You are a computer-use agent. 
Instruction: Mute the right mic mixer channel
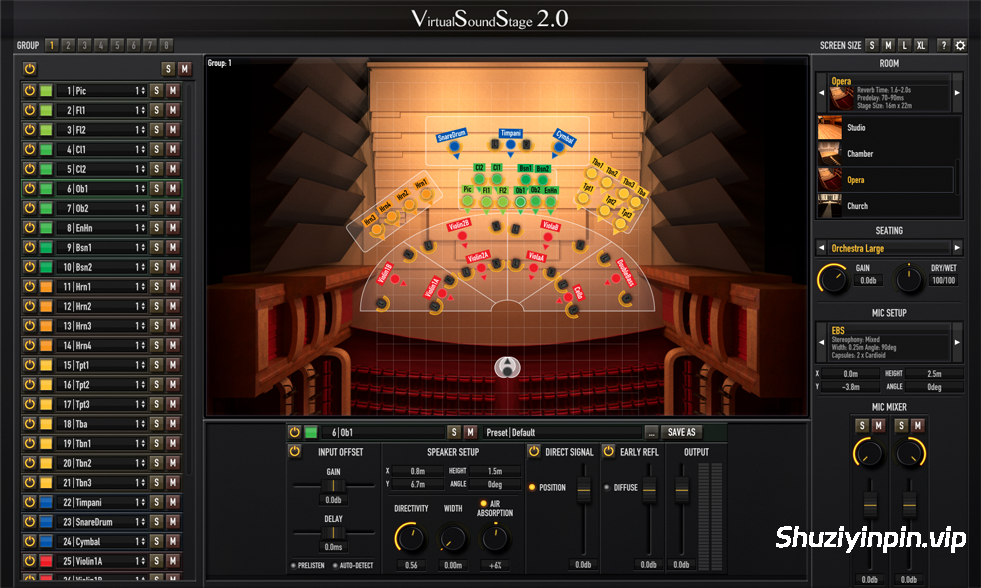coord(918,425)
